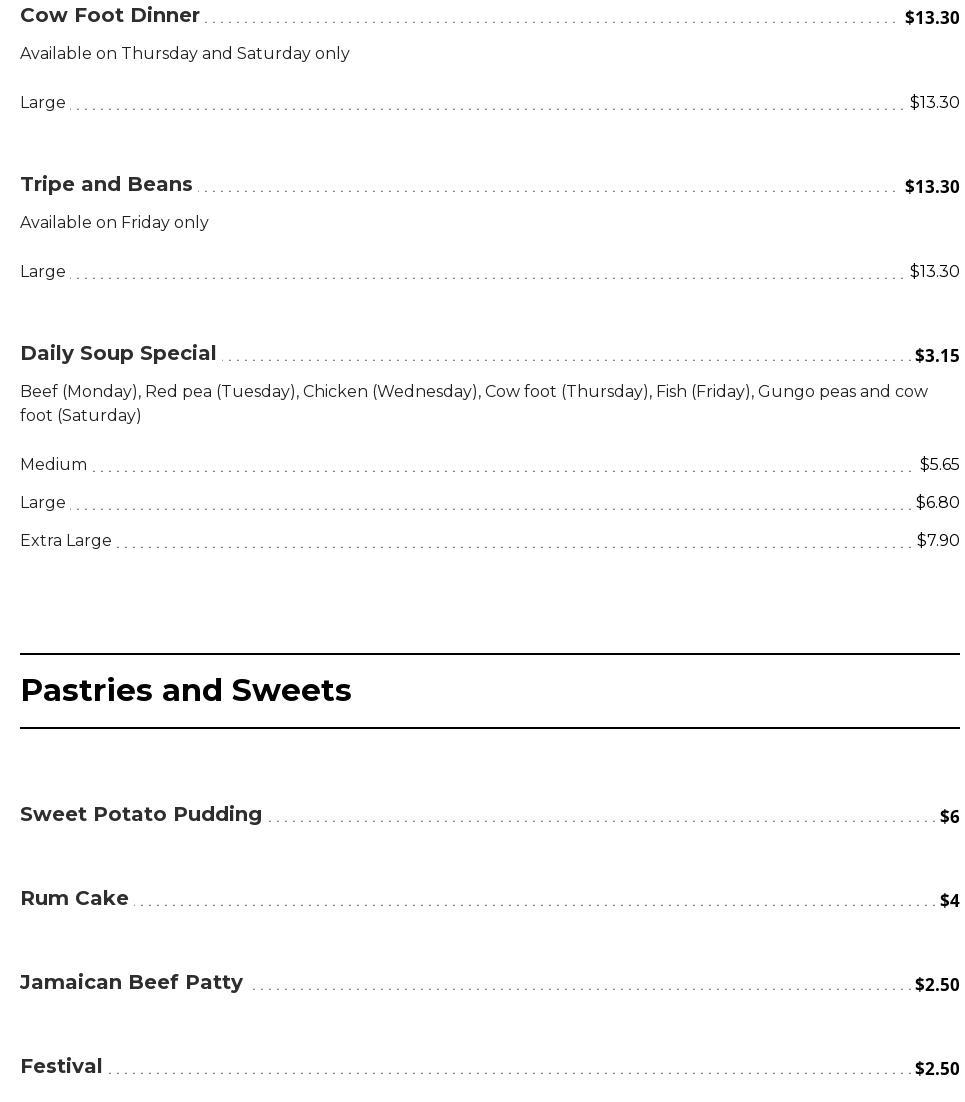Viewport: 965px width, 1102px height.
Task: Select the Festival menu item
Action: tap(62, 1067)
